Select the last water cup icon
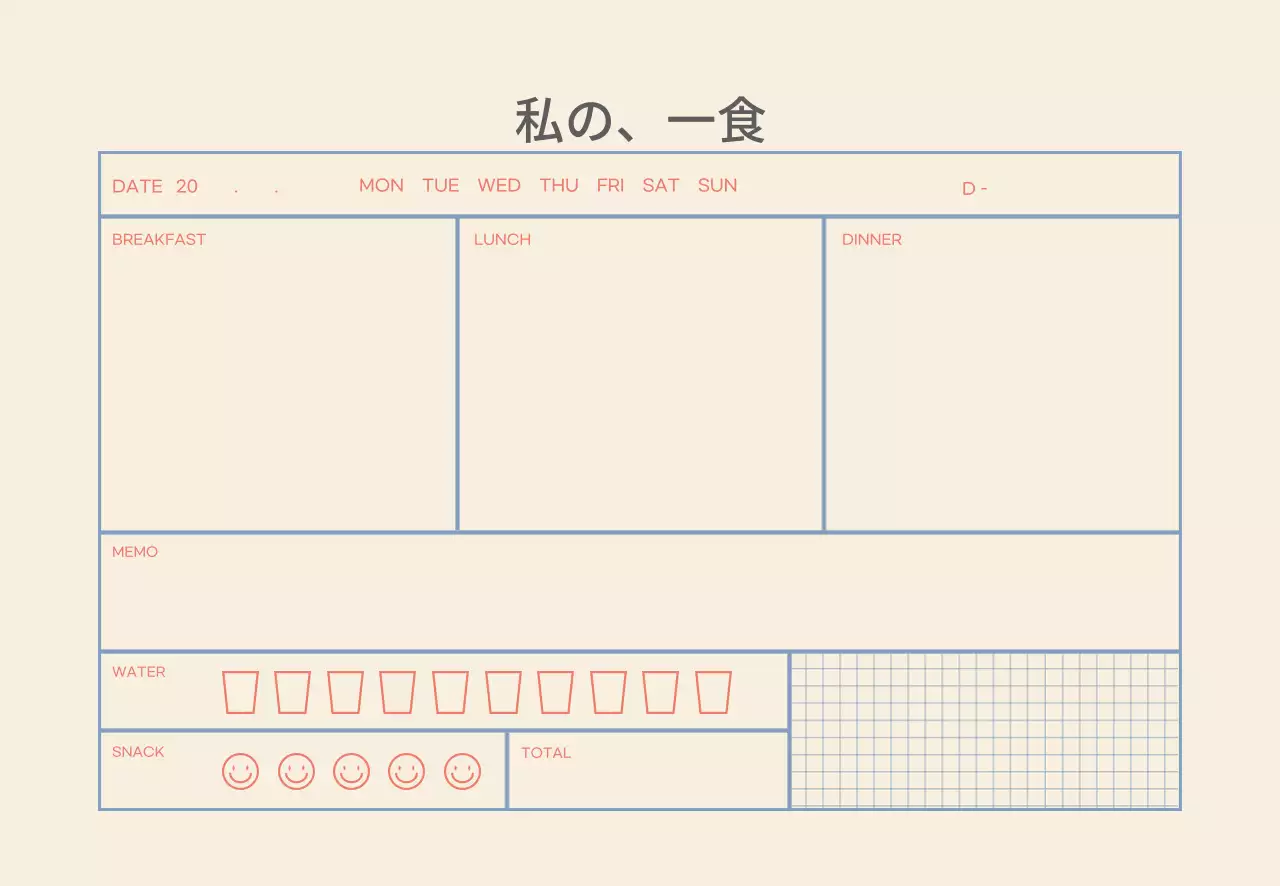This screenshot has height=886, width=1280. 713,692
